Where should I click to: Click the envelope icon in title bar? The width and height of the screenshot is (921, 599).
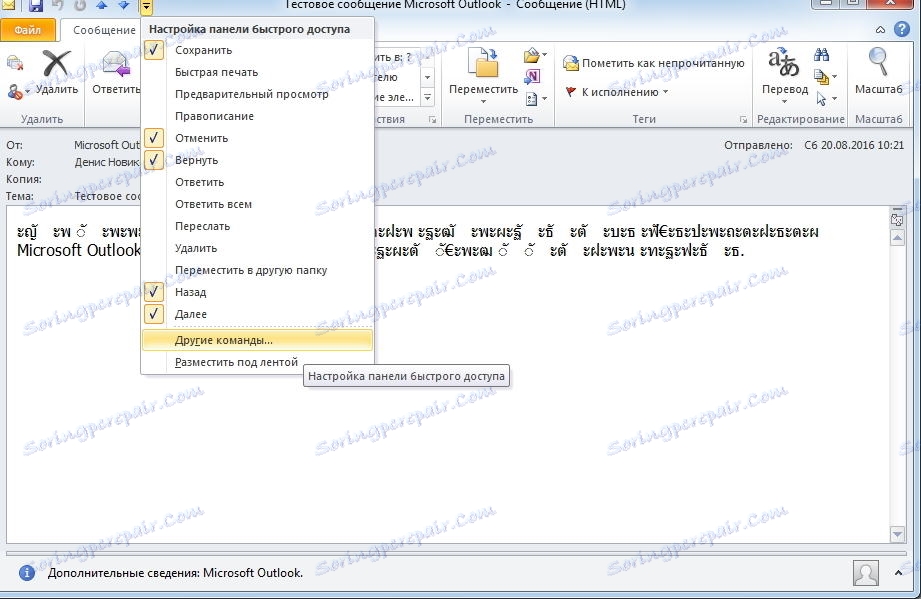click(x=8, y=6)
